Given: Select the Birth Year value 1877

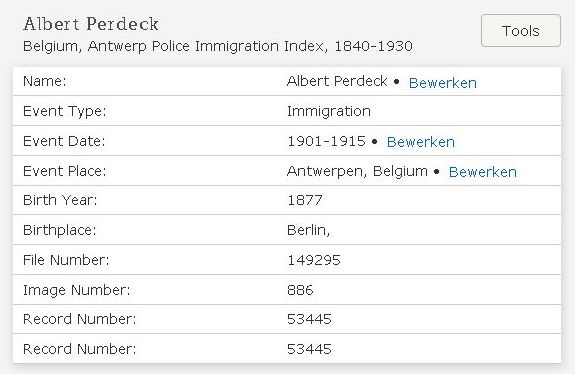Looking at the screenshot, I should tap(305, 201).
